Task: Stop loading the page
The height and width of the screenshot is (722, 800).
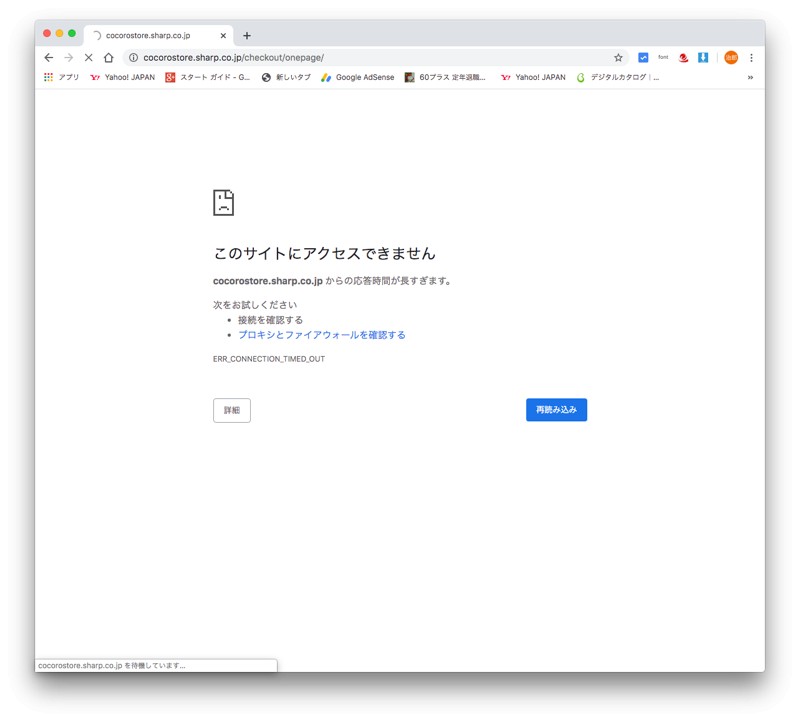Action: point(88,58)
